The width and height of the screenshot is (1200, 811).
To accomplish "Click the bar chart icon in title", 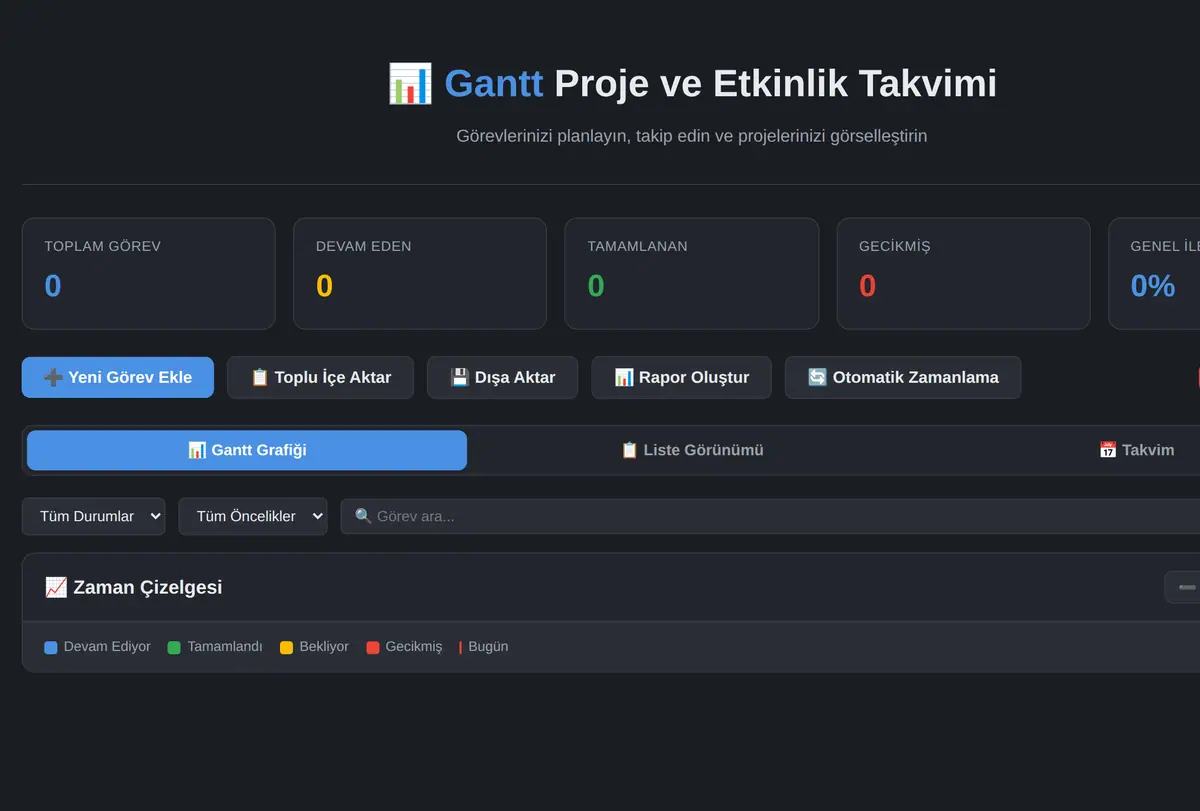I will (x=410, y=84).
